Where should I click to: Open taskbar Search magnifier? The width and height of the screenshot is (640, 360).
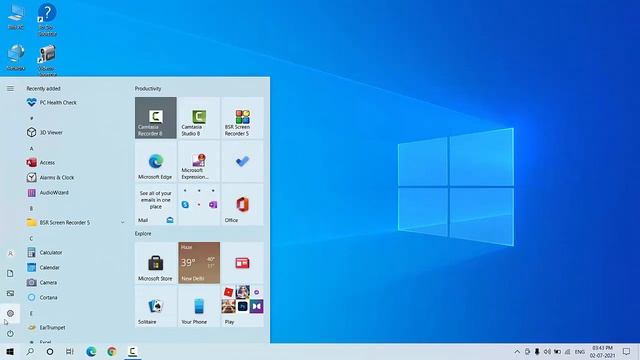[30, 351]
